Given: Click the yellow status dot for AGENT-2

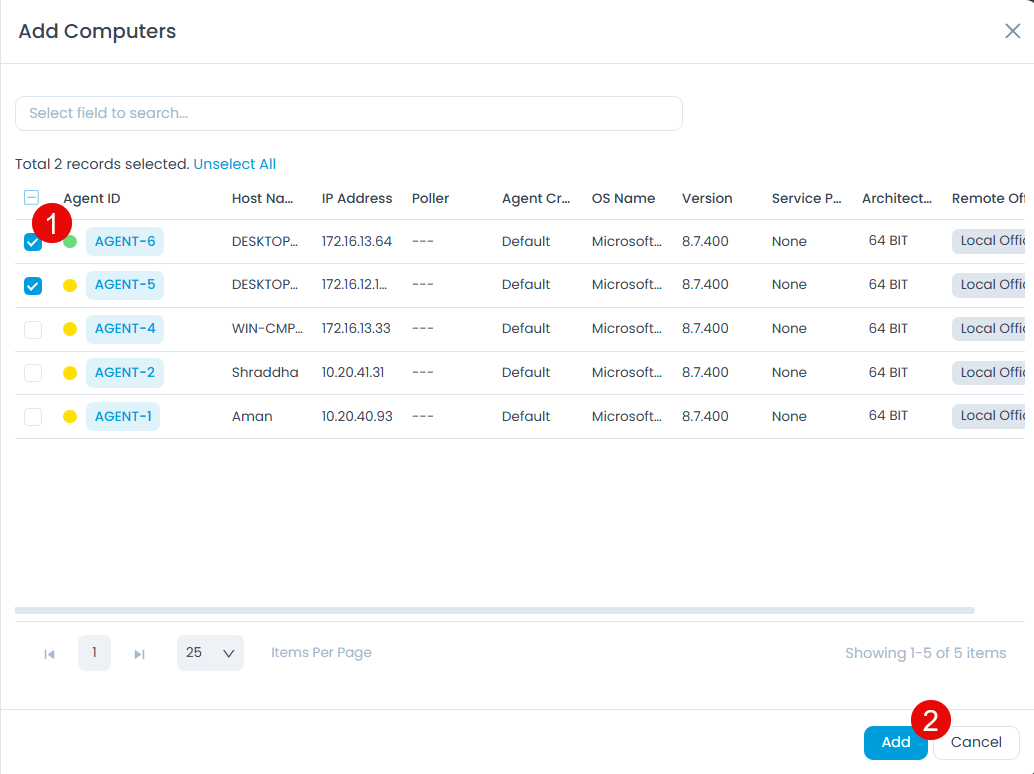Looking at the screenshot, I should click(x=70, y=373).
